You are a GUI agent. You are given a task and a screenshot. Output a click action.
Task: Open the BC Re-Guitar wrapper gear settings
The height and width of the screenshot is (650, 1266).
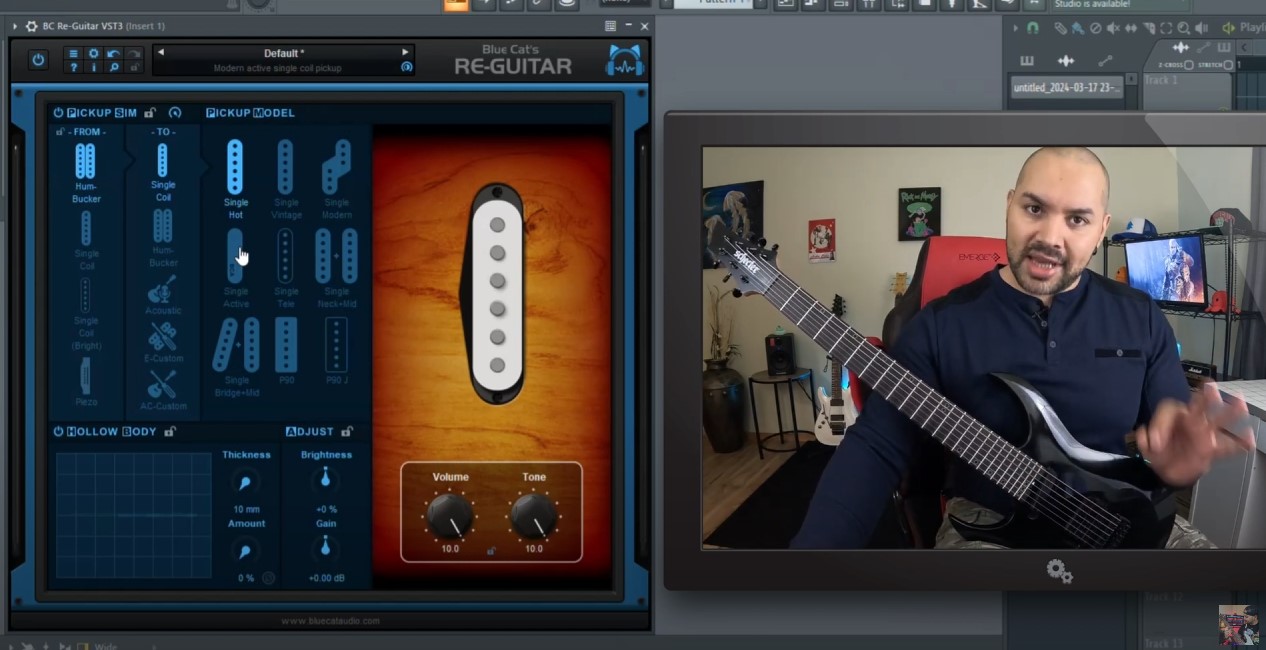[x=31, y=26]
